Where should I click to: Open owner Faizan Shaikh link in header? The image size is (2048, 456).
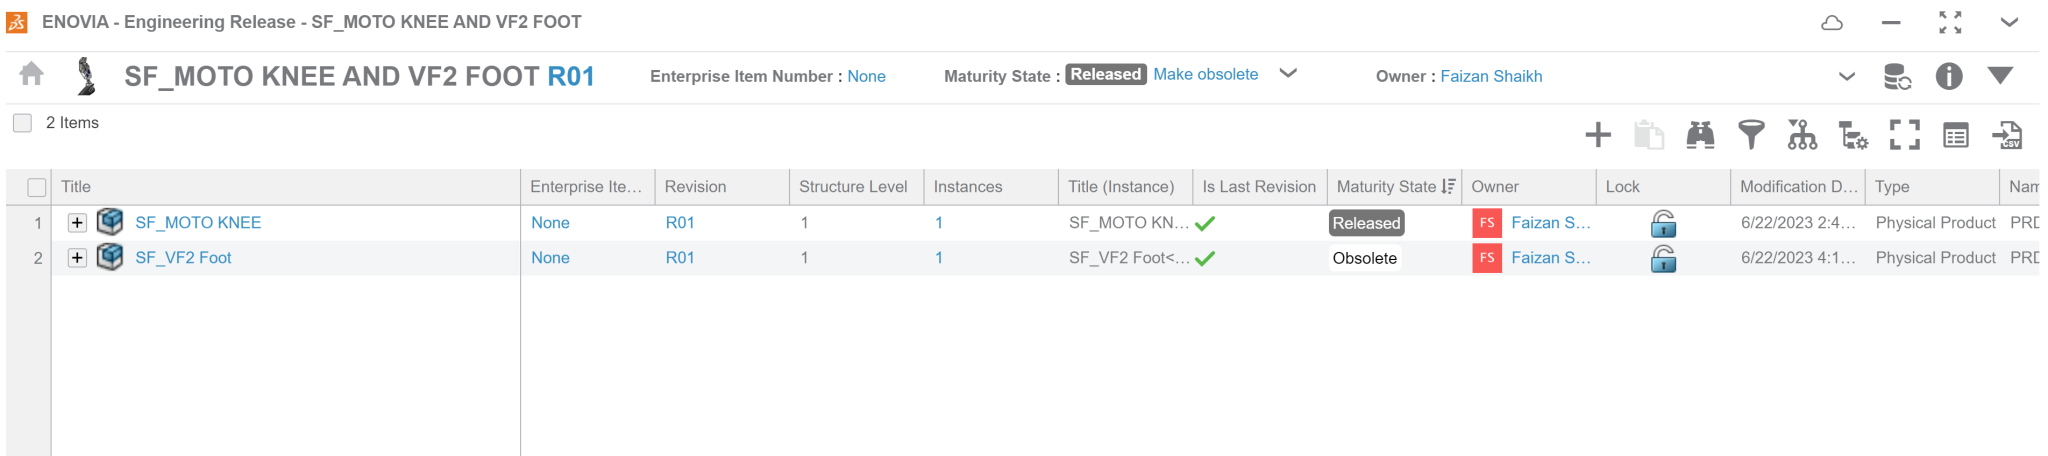[x=1491, y=76]
